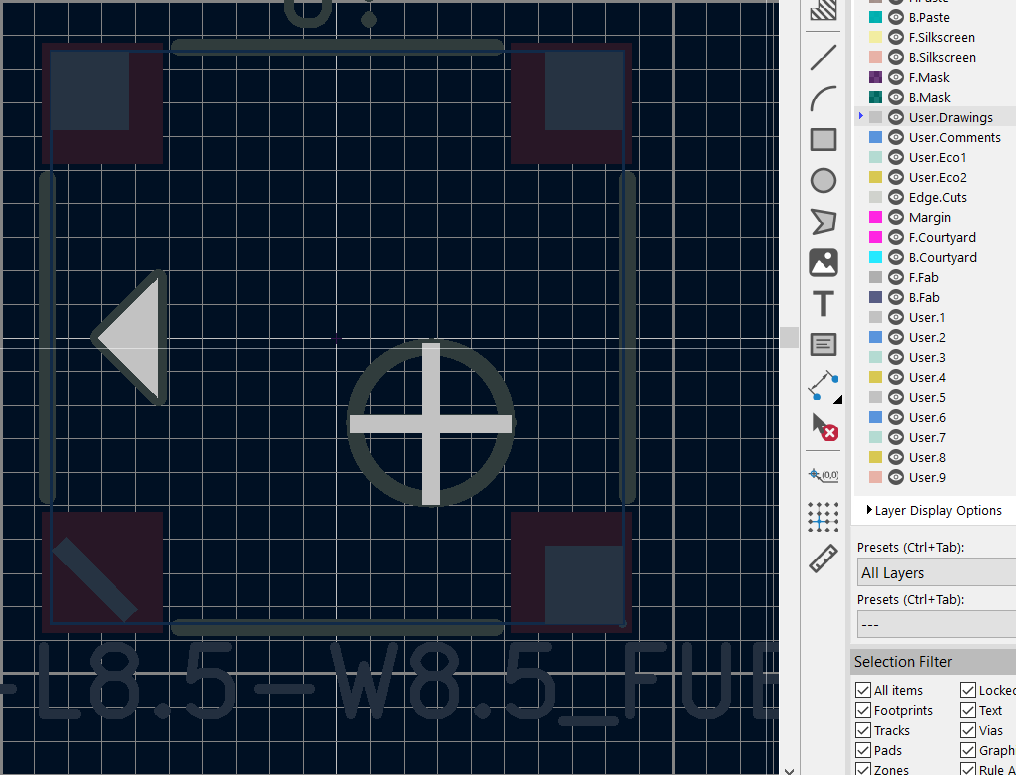
Task: Select the top-left pad of the footprint
Action: coord(102,104)
